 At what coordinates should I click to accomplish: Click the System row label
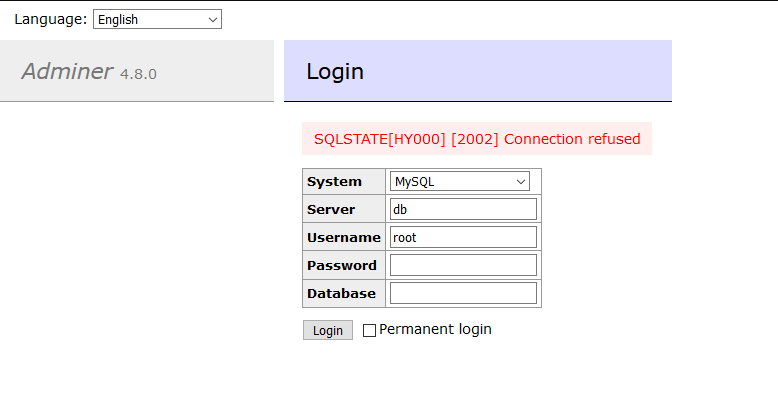pyautogui.click(x=334, y=182)
